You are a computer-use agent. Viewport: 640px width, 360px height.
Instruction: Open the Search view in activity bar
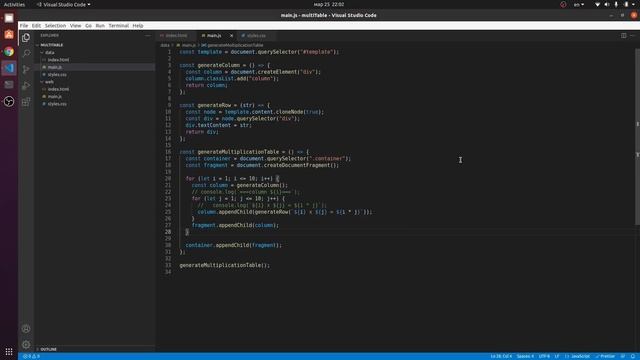[26, 53]
